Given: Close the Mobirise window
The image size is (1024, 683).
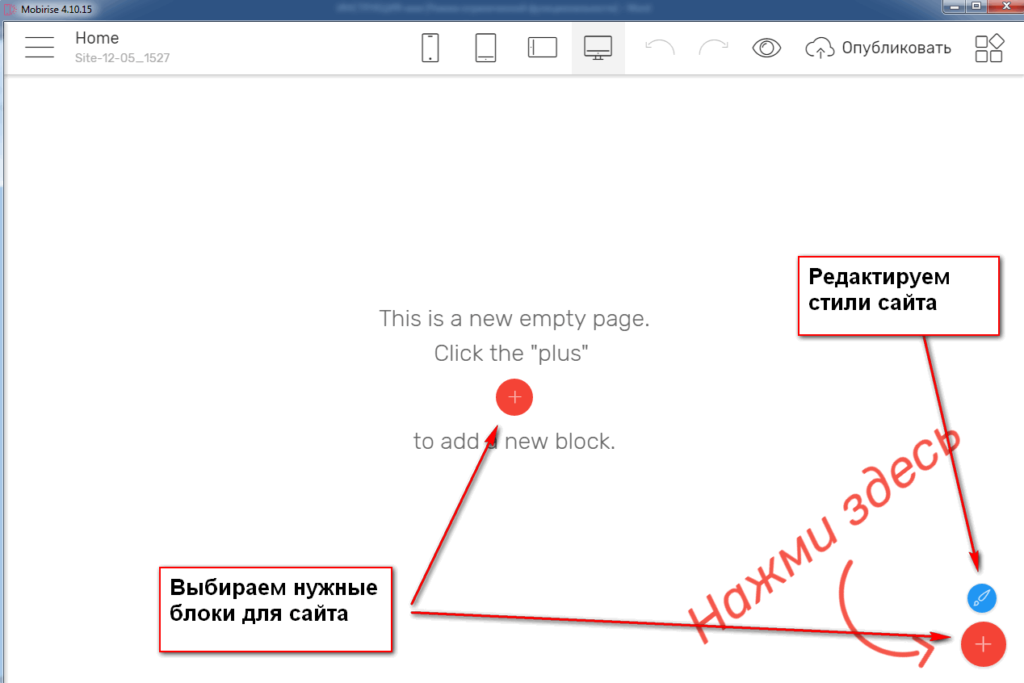Looking at the screenshot, I should (x=1006, y=7).
